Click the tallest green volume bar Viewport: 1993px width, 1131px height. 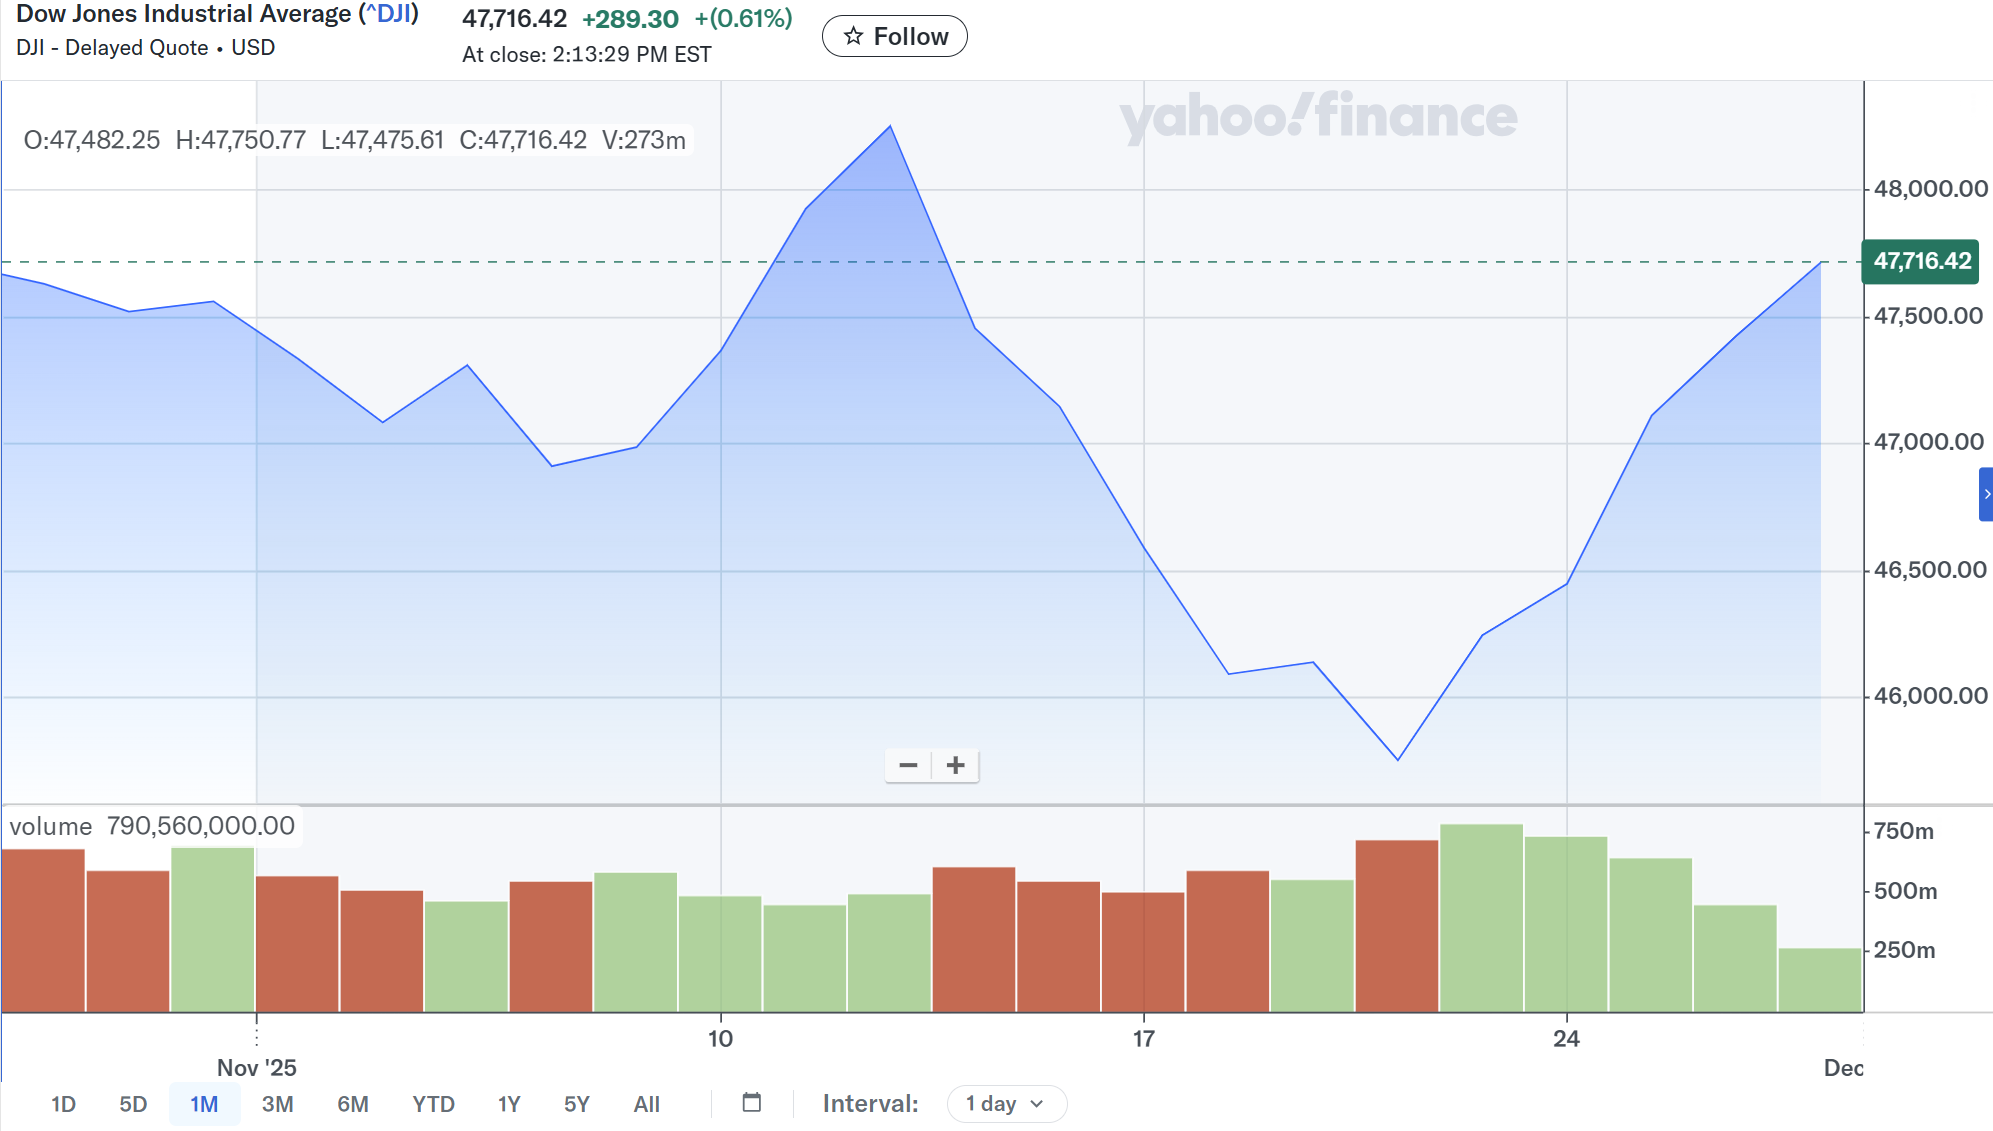pyautogui.click(x=1481, y=918)
